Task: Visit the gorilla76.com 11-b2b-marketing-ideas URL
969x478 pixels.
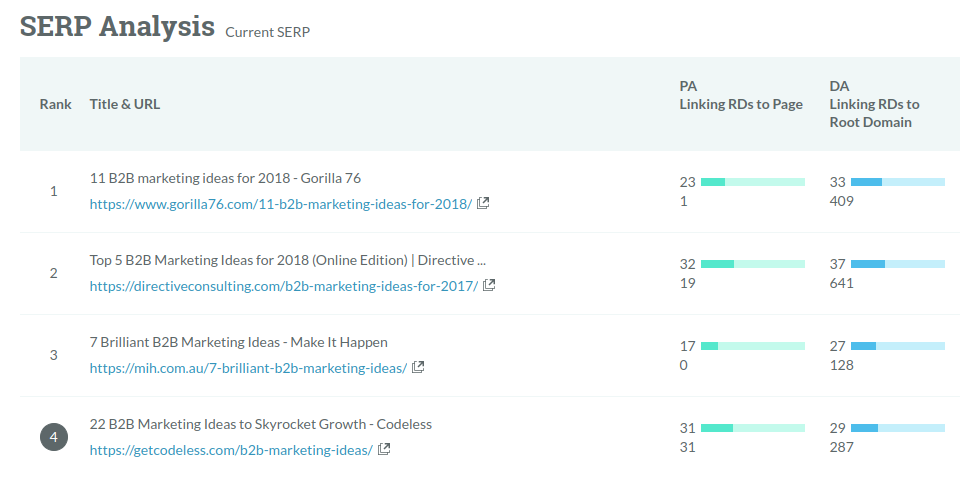Action: coord(281,203)
